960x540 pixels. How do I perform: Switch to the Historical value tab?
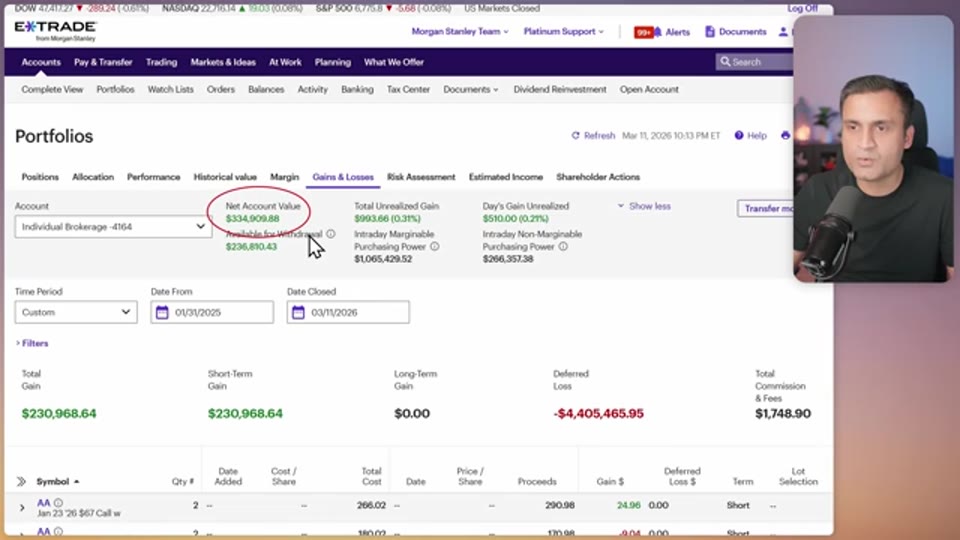click(x=225, y=177)
